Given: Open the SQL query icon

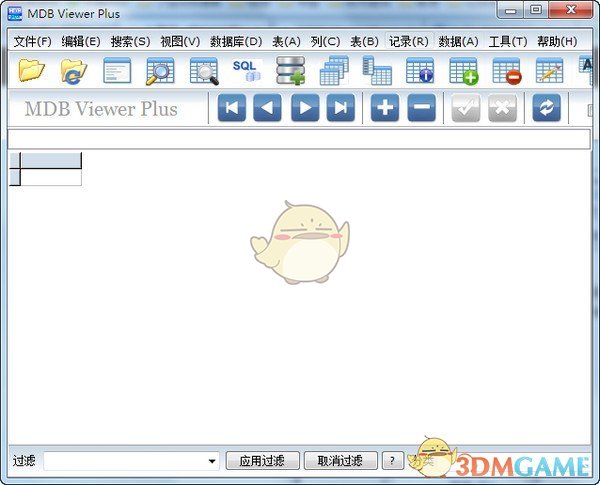Looking at the screenshot, I should (x=247, y=70).
